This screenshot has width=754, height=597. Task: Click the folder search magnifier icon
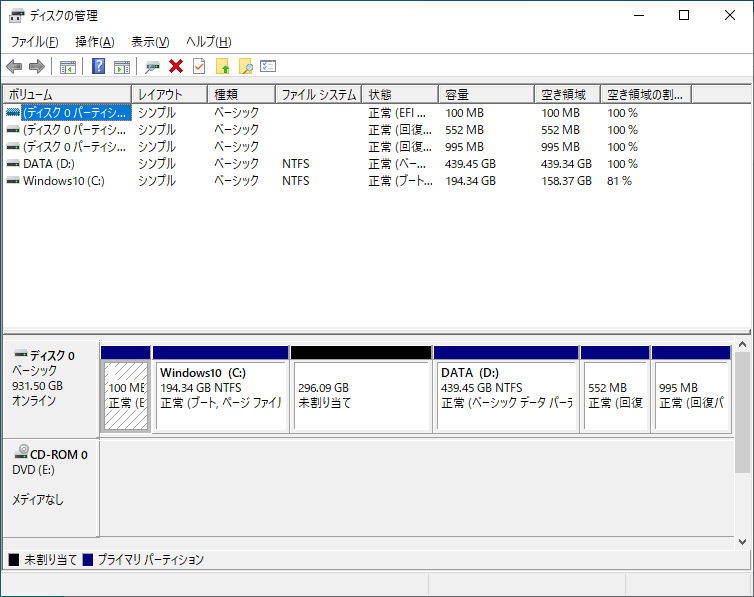[x=246, y=66]
